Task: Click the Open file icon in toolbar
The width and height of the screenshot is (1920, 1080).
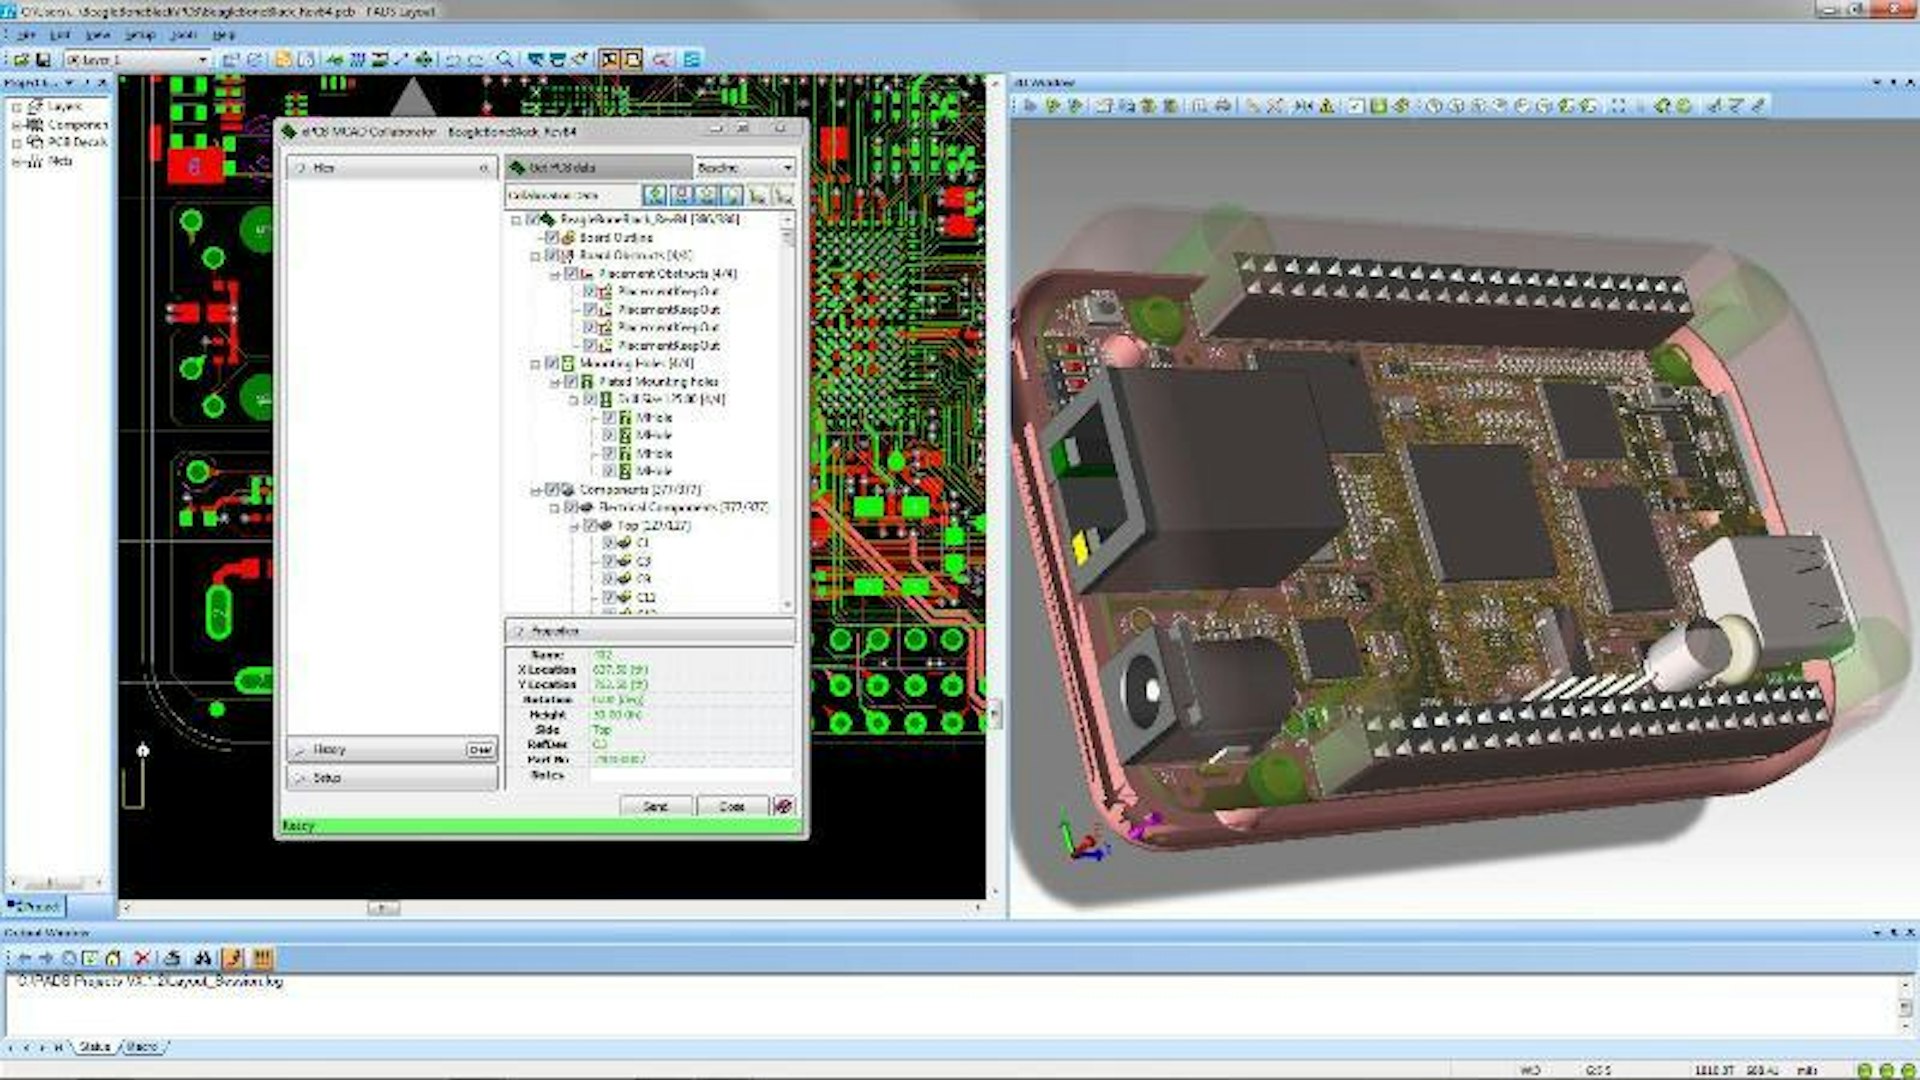Action: (21, 60)
